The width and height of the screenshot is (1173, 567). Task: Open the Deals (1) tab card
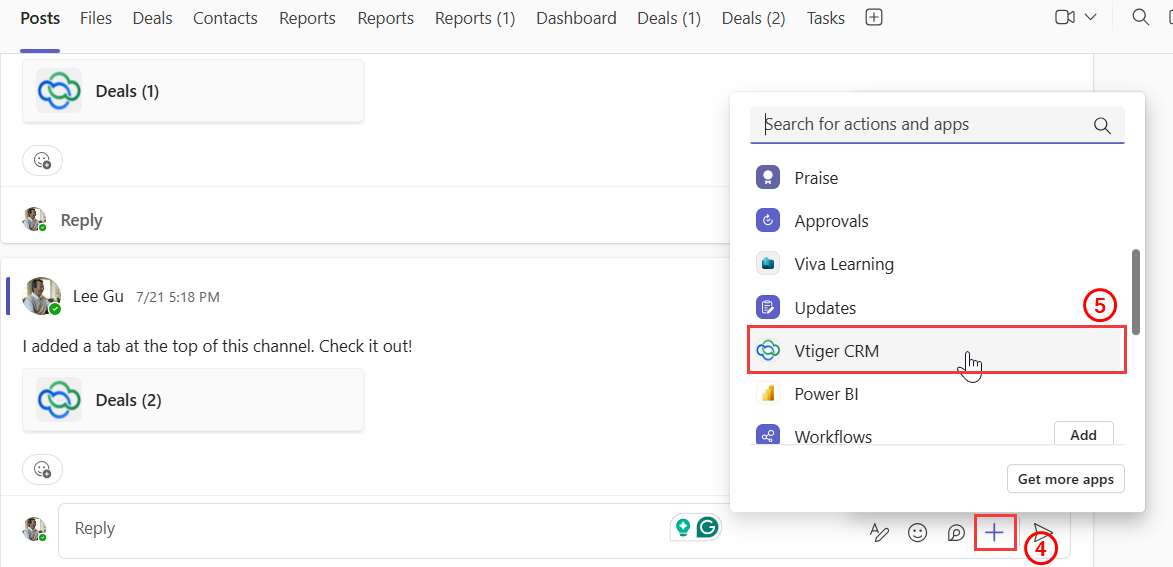193,91
